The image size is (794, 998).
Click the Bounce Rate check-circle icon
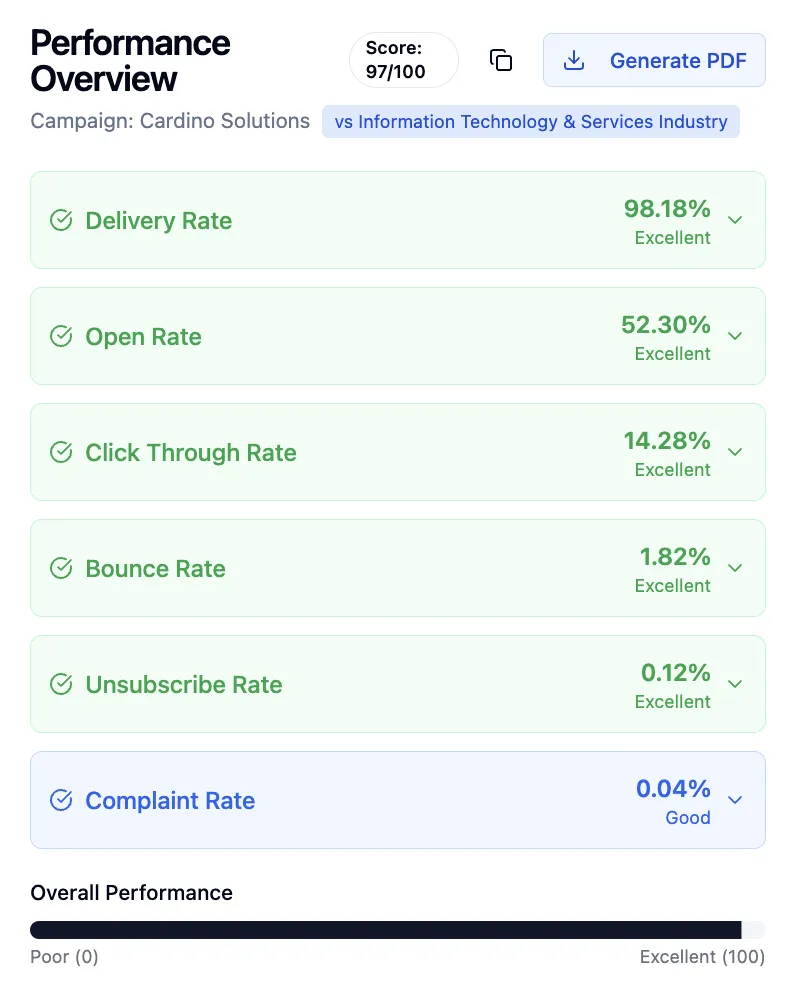point(61,568)
